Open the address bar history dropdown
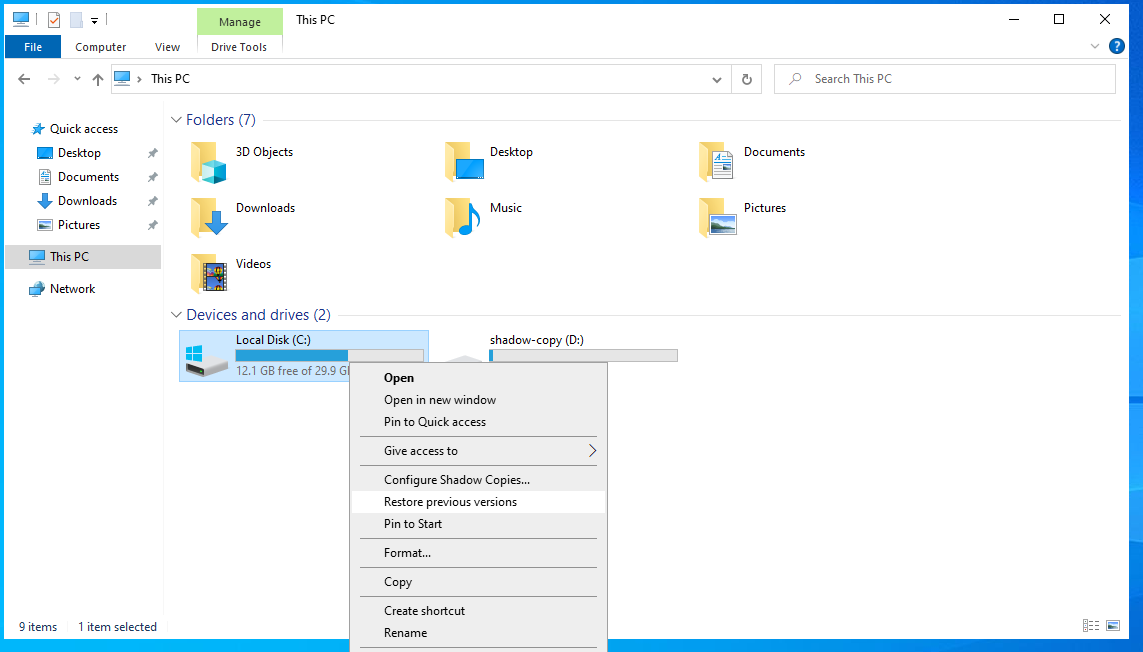Viewport: 1143px width, 652px height. (x=717, y=79)
